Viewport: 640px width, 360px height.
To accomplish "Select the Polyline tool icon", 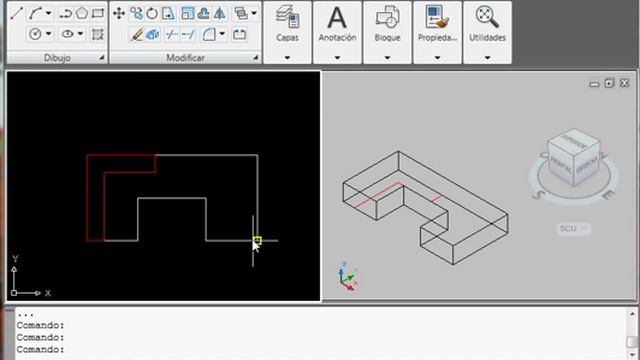I will click(x=65, y=13).
